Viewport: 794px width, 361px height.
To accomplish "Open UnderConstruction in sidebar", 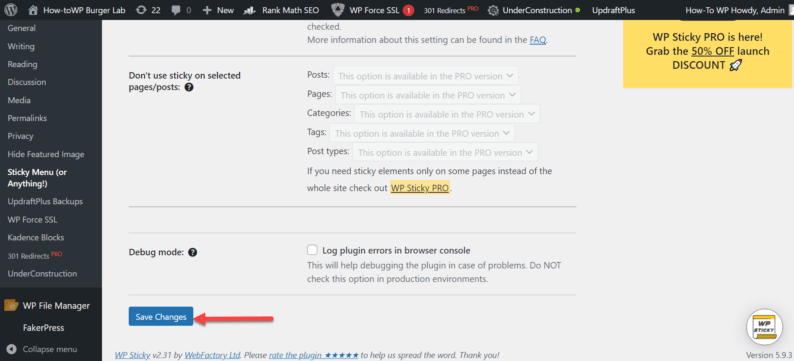I will click(x=42, y=273).
